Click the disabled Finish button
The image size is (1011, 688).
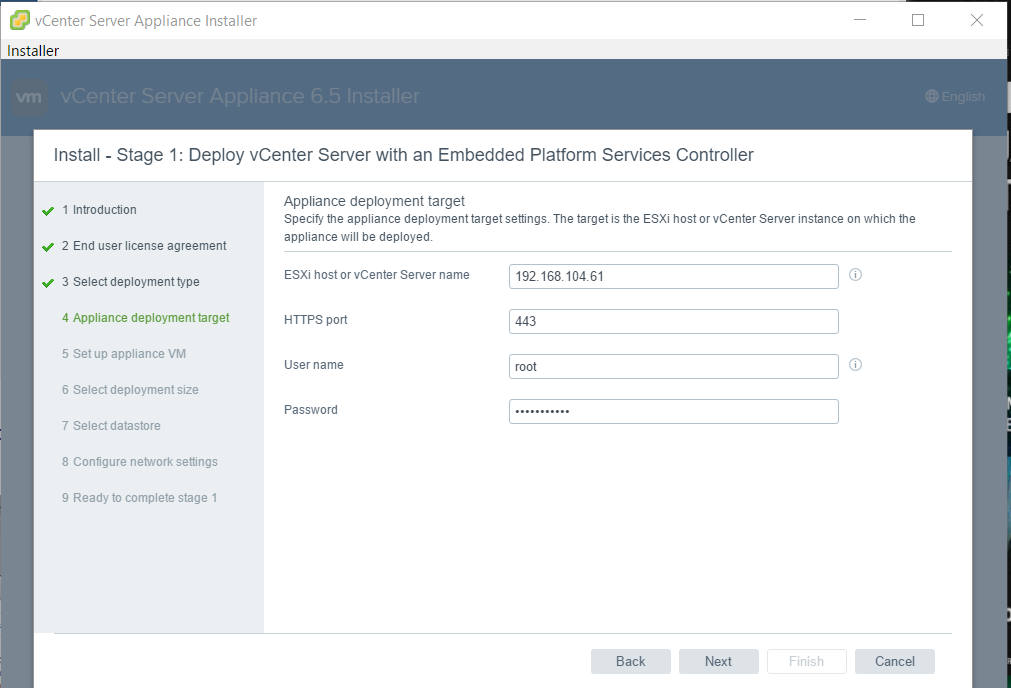click(x=807, y=662)
